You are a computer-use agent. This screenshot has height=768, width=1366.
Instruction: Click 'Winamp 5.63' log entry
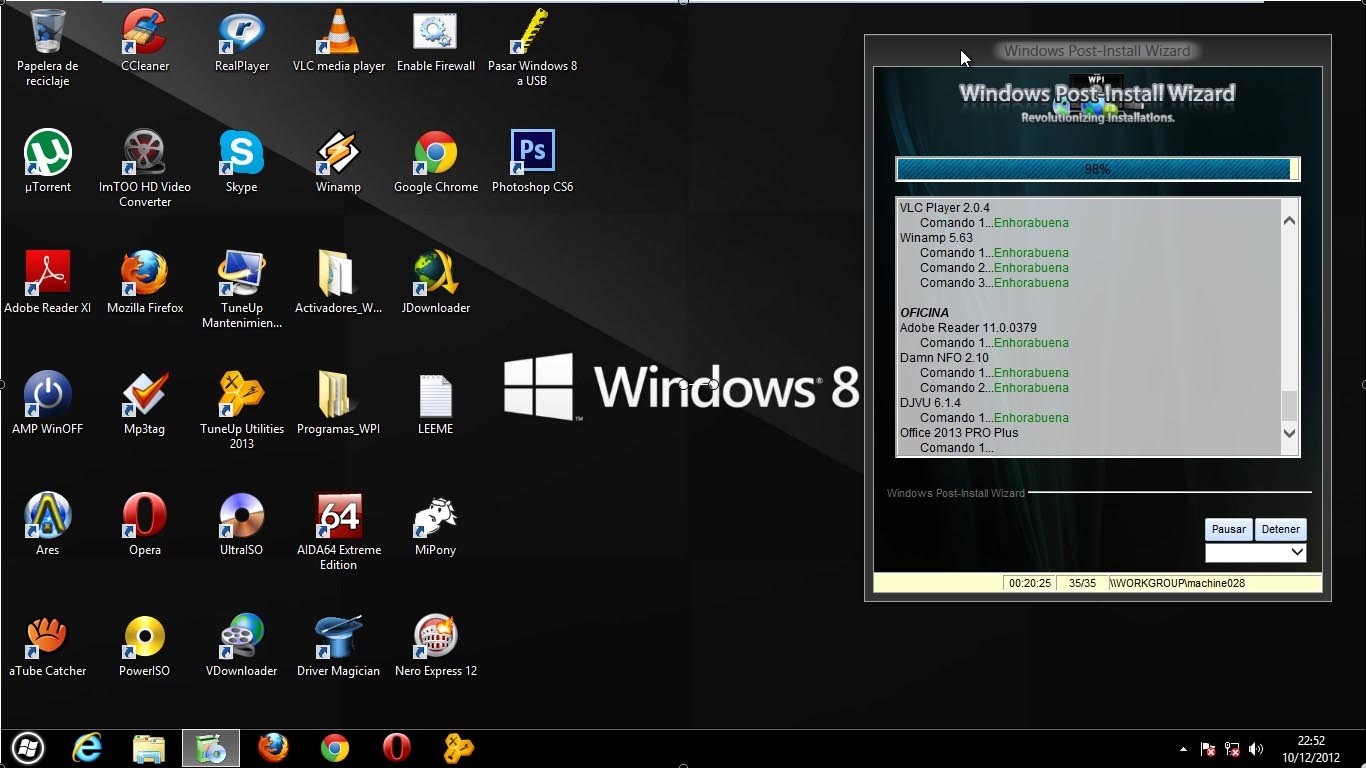click(x=936, y=238)
